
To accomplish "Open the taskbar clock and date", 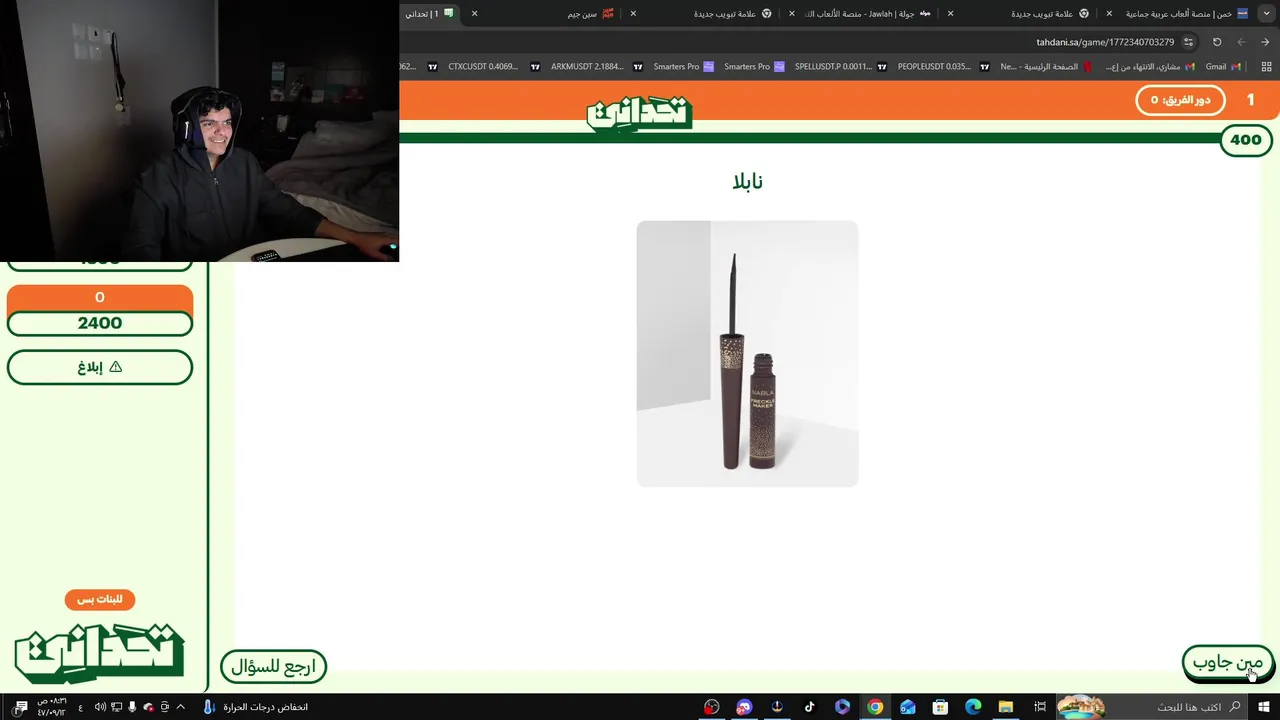I will 51,707.
